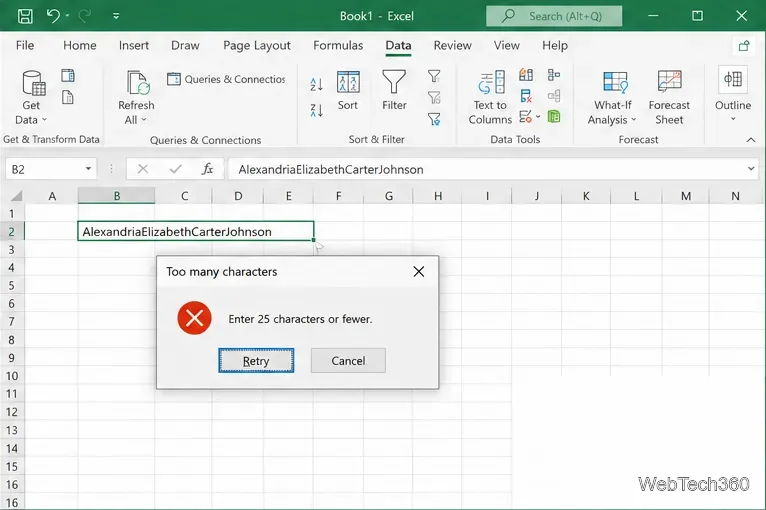Screen dimensions: 766x510
Task: Open the Undo history dropdown arrow
Action: click(67, 16)
